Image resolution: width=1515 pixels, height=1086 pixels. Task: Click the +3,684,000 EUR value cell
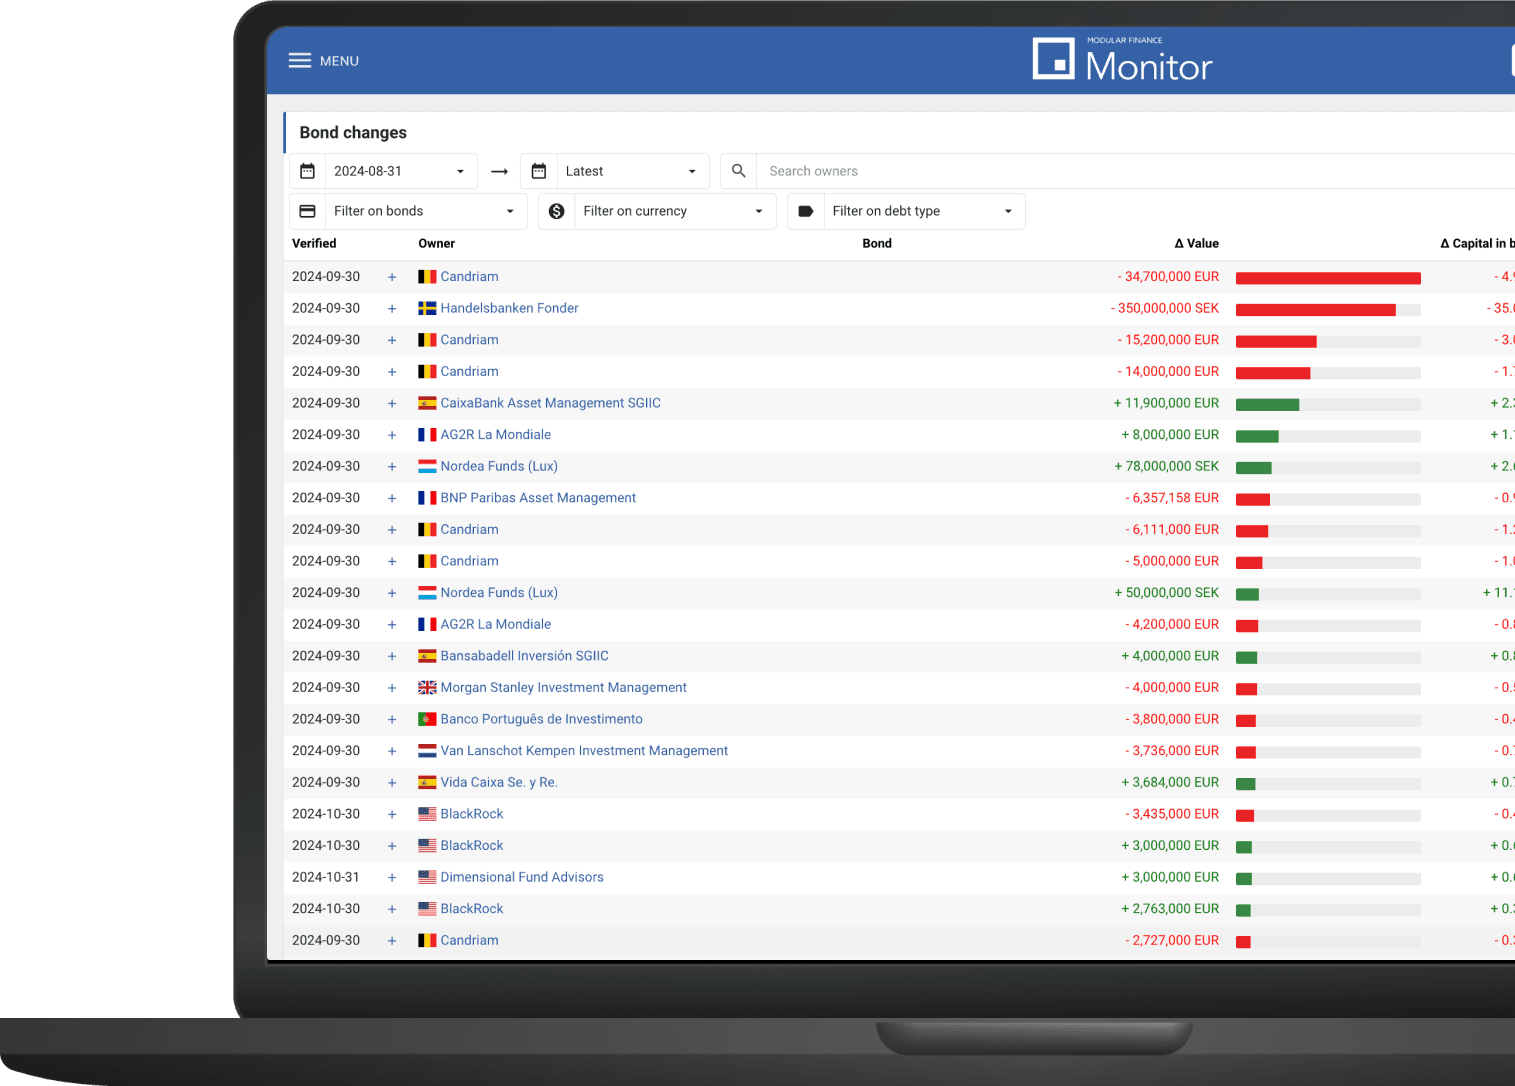[x=1170, y=782]
